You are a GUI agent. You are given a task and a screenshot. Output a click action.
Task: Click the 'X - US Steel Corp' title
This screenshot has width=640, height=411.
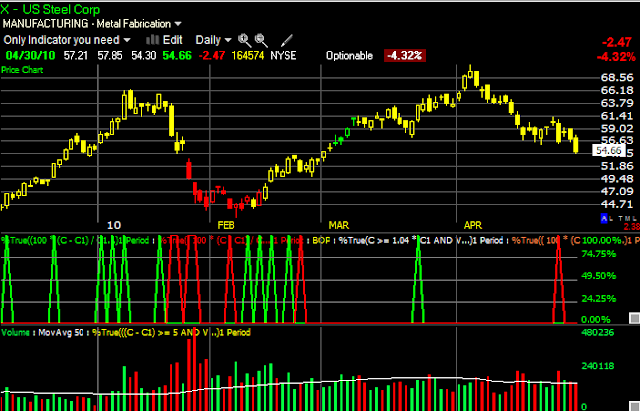[50, 9]
